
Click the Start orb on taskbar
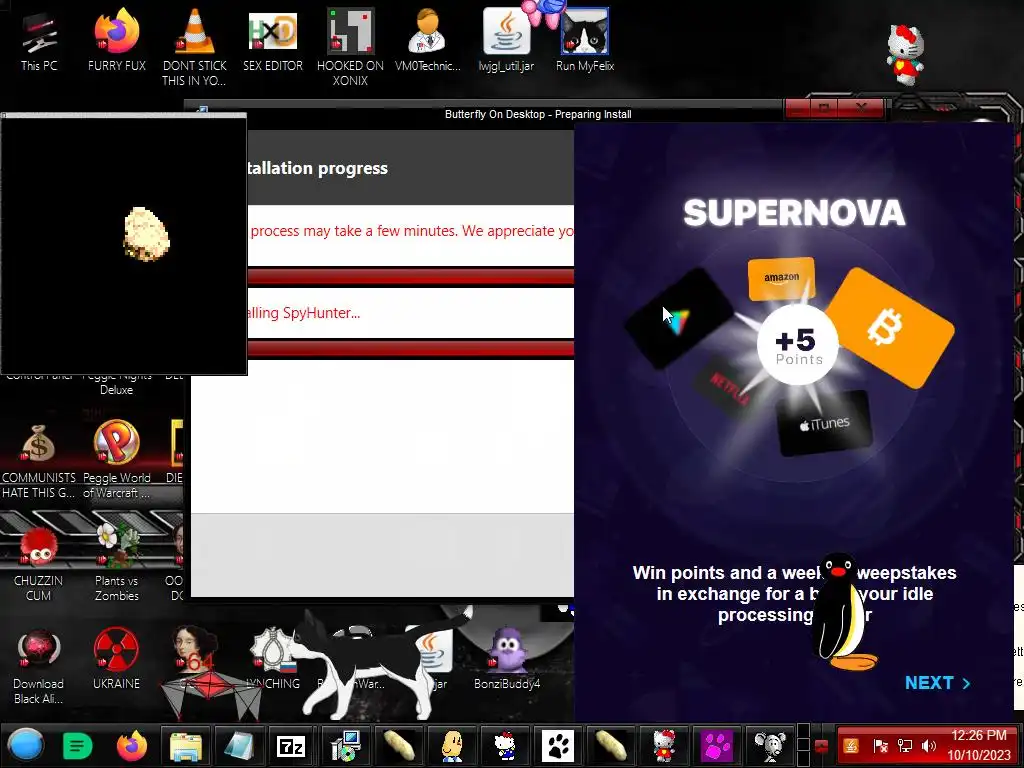(x=25, y=745)
